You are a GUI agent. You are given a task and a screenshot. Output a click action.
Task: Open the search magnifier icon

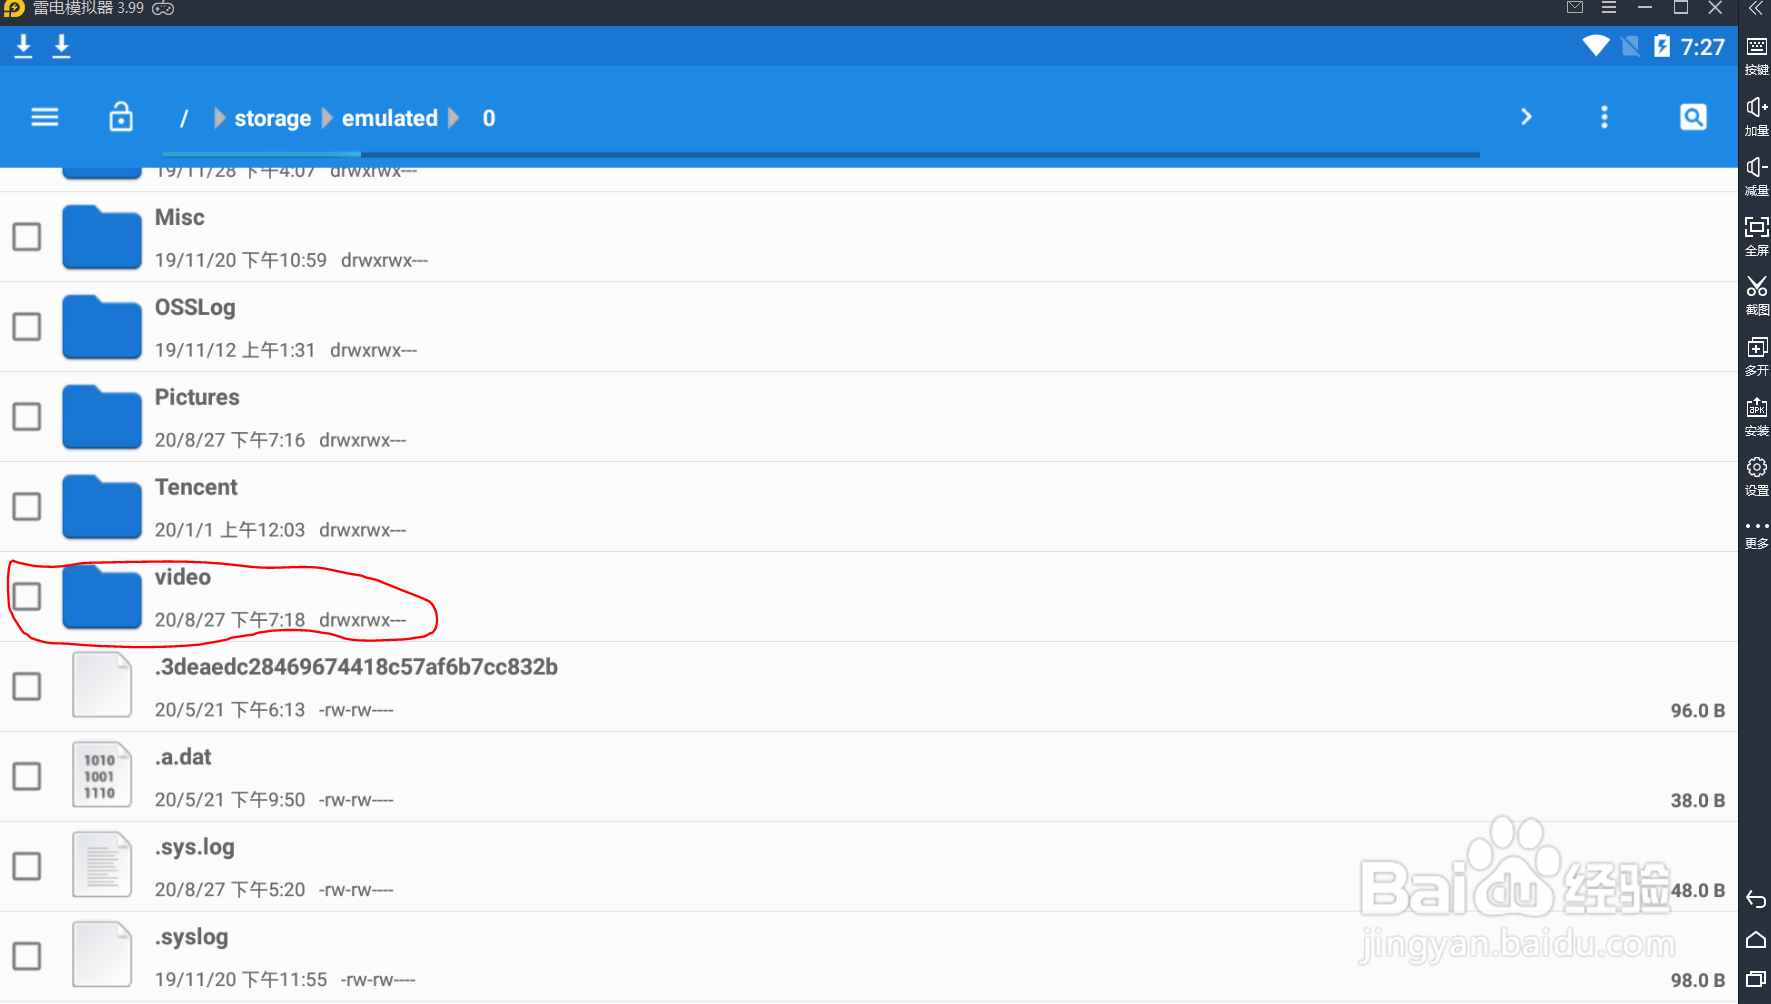click(x=1693, y=117)
